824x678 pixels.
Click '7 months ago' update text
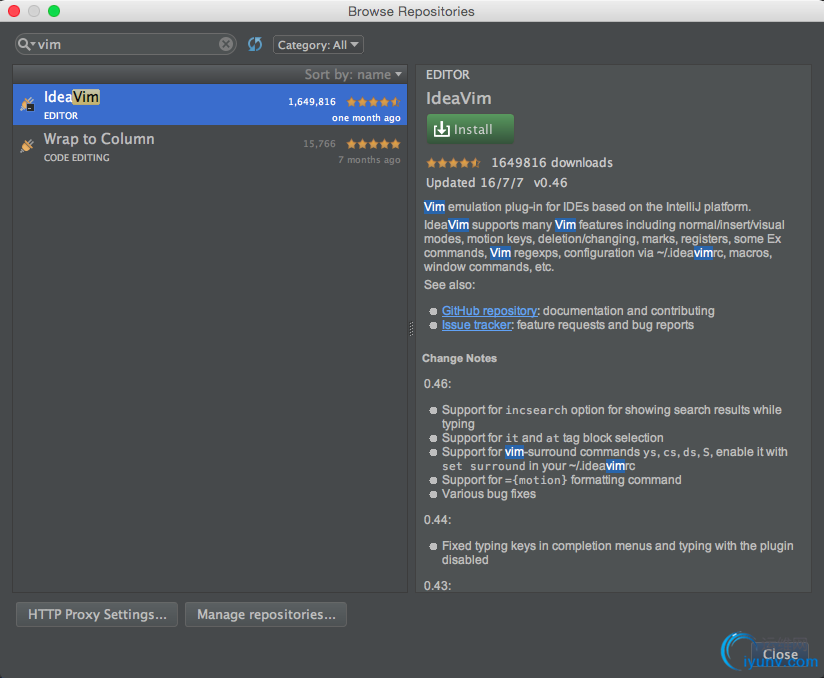(x=369, y=160)
